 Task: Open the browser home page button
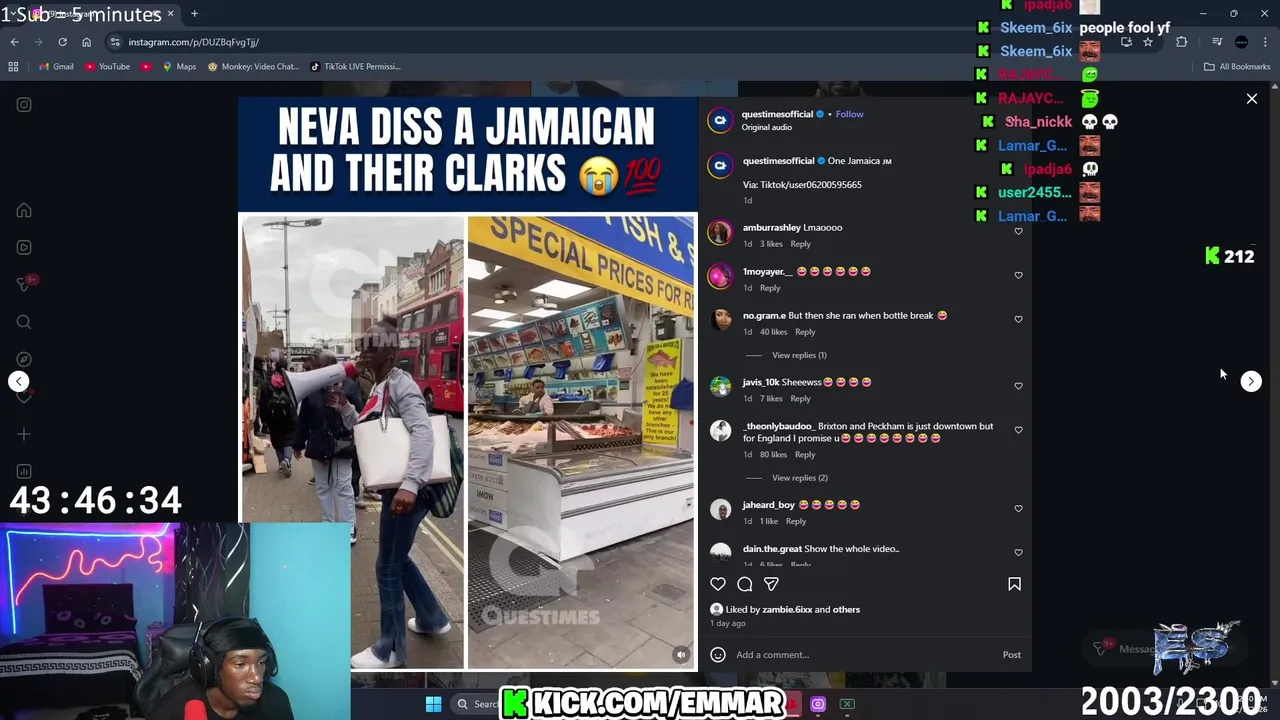[x=86, y=42]
